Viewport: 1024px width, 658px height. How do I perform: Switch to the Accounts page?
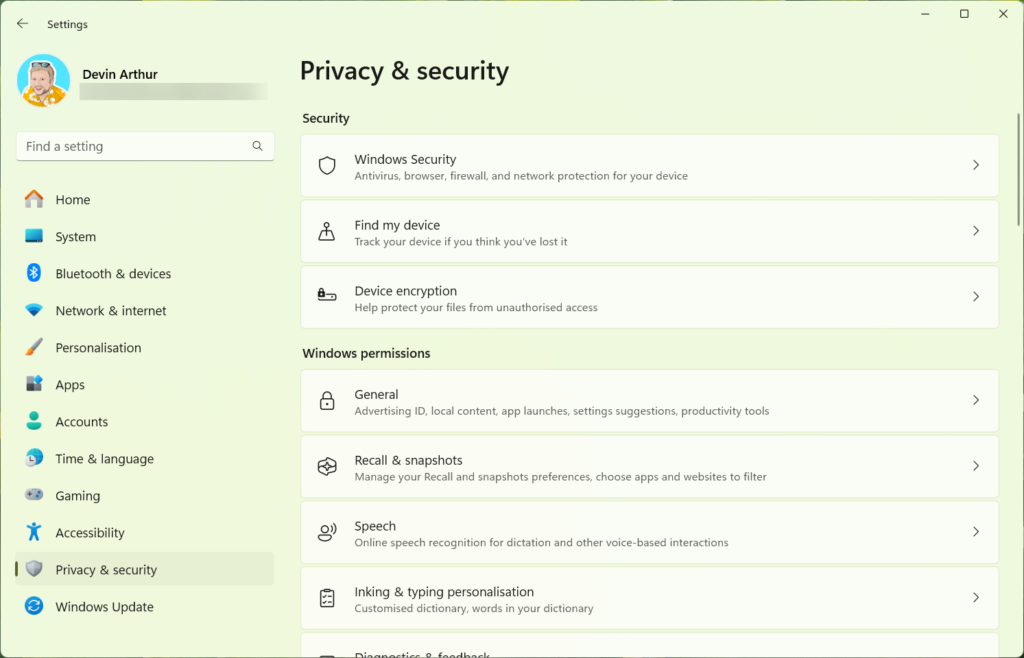tap(81, 422)
